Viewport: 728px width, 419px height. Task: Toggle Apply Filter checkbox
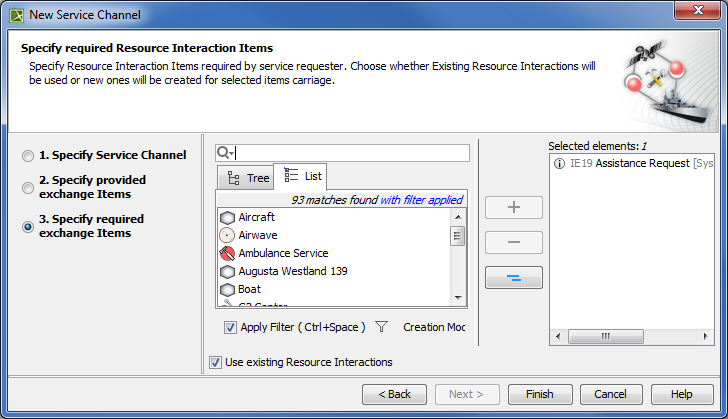click(x=230, y=327)
